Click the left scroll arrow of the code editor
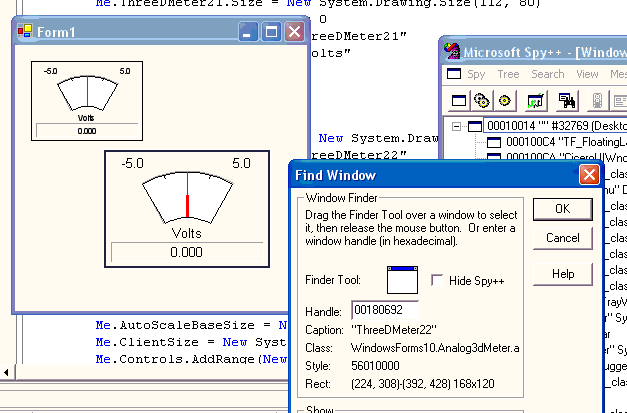The image size is (627, 413). tap(6, 372)
